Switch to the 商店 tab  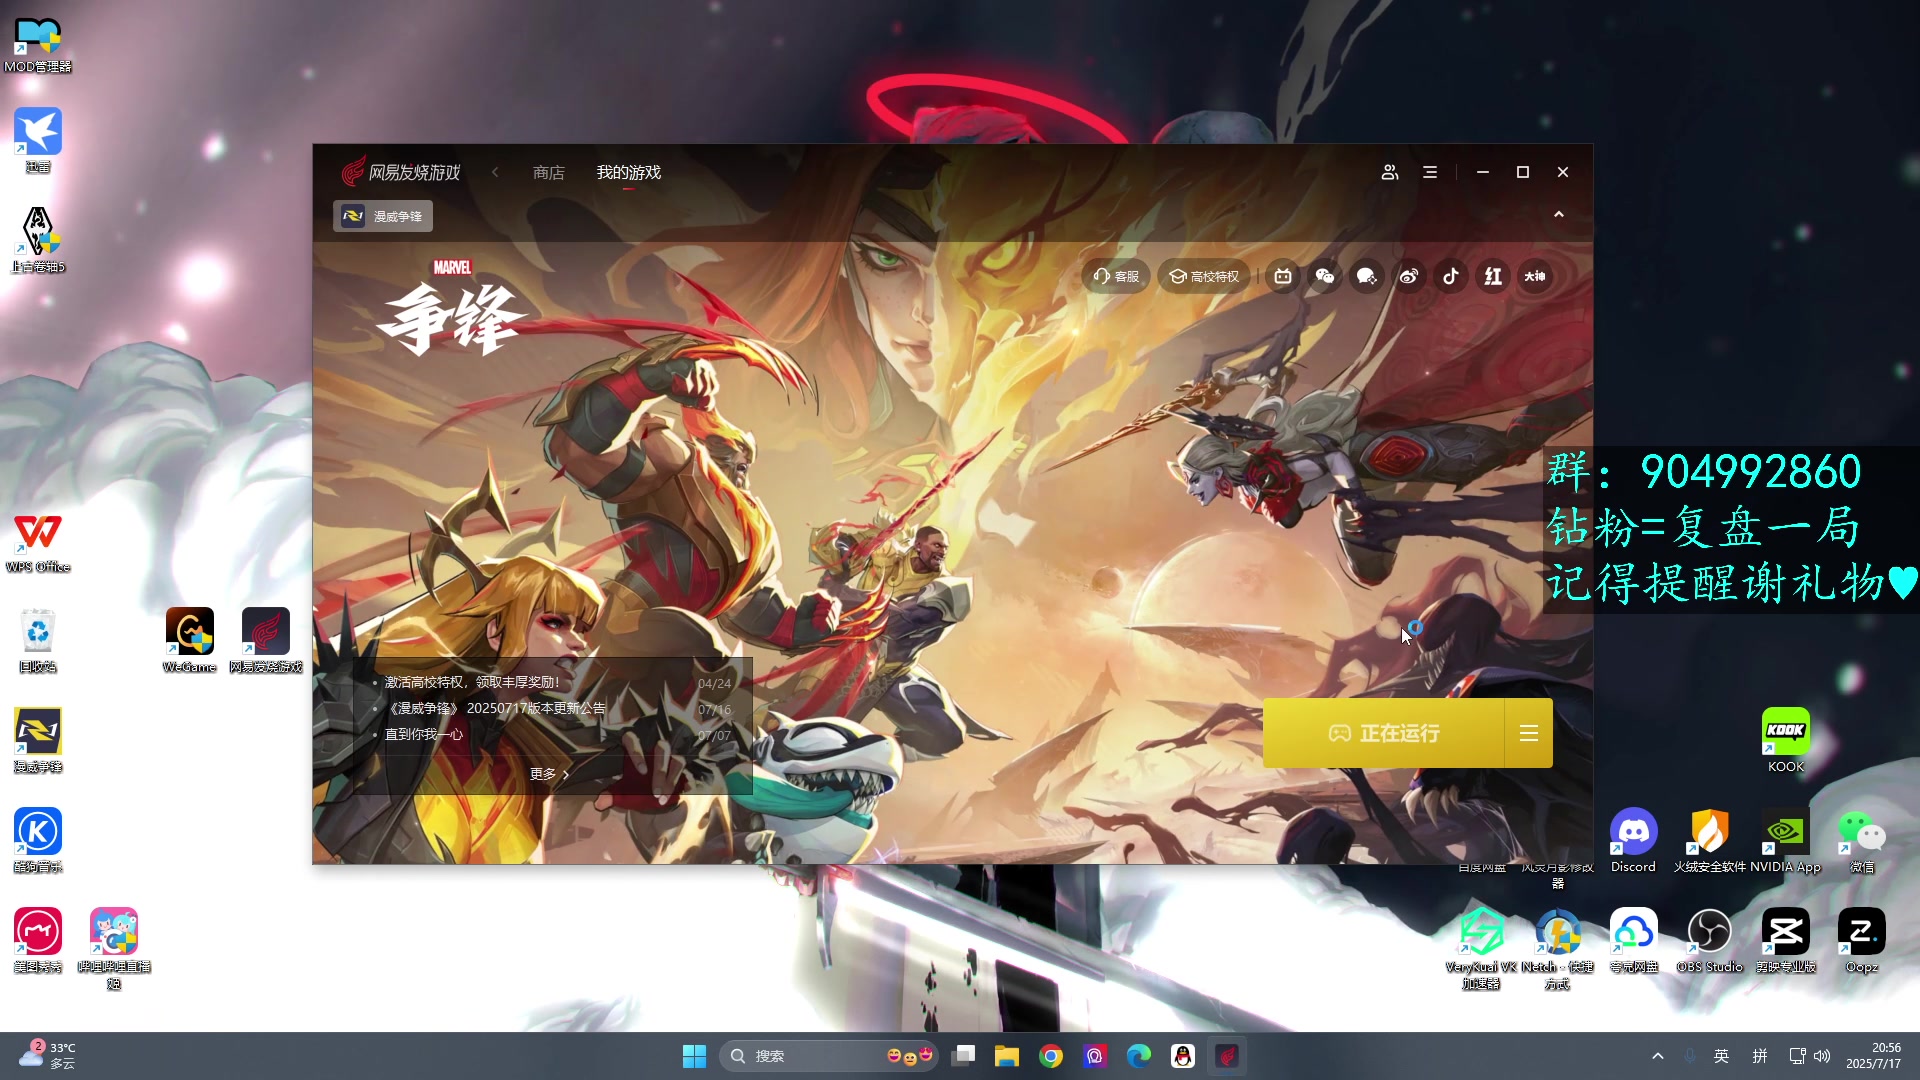(x=549, y=172)
